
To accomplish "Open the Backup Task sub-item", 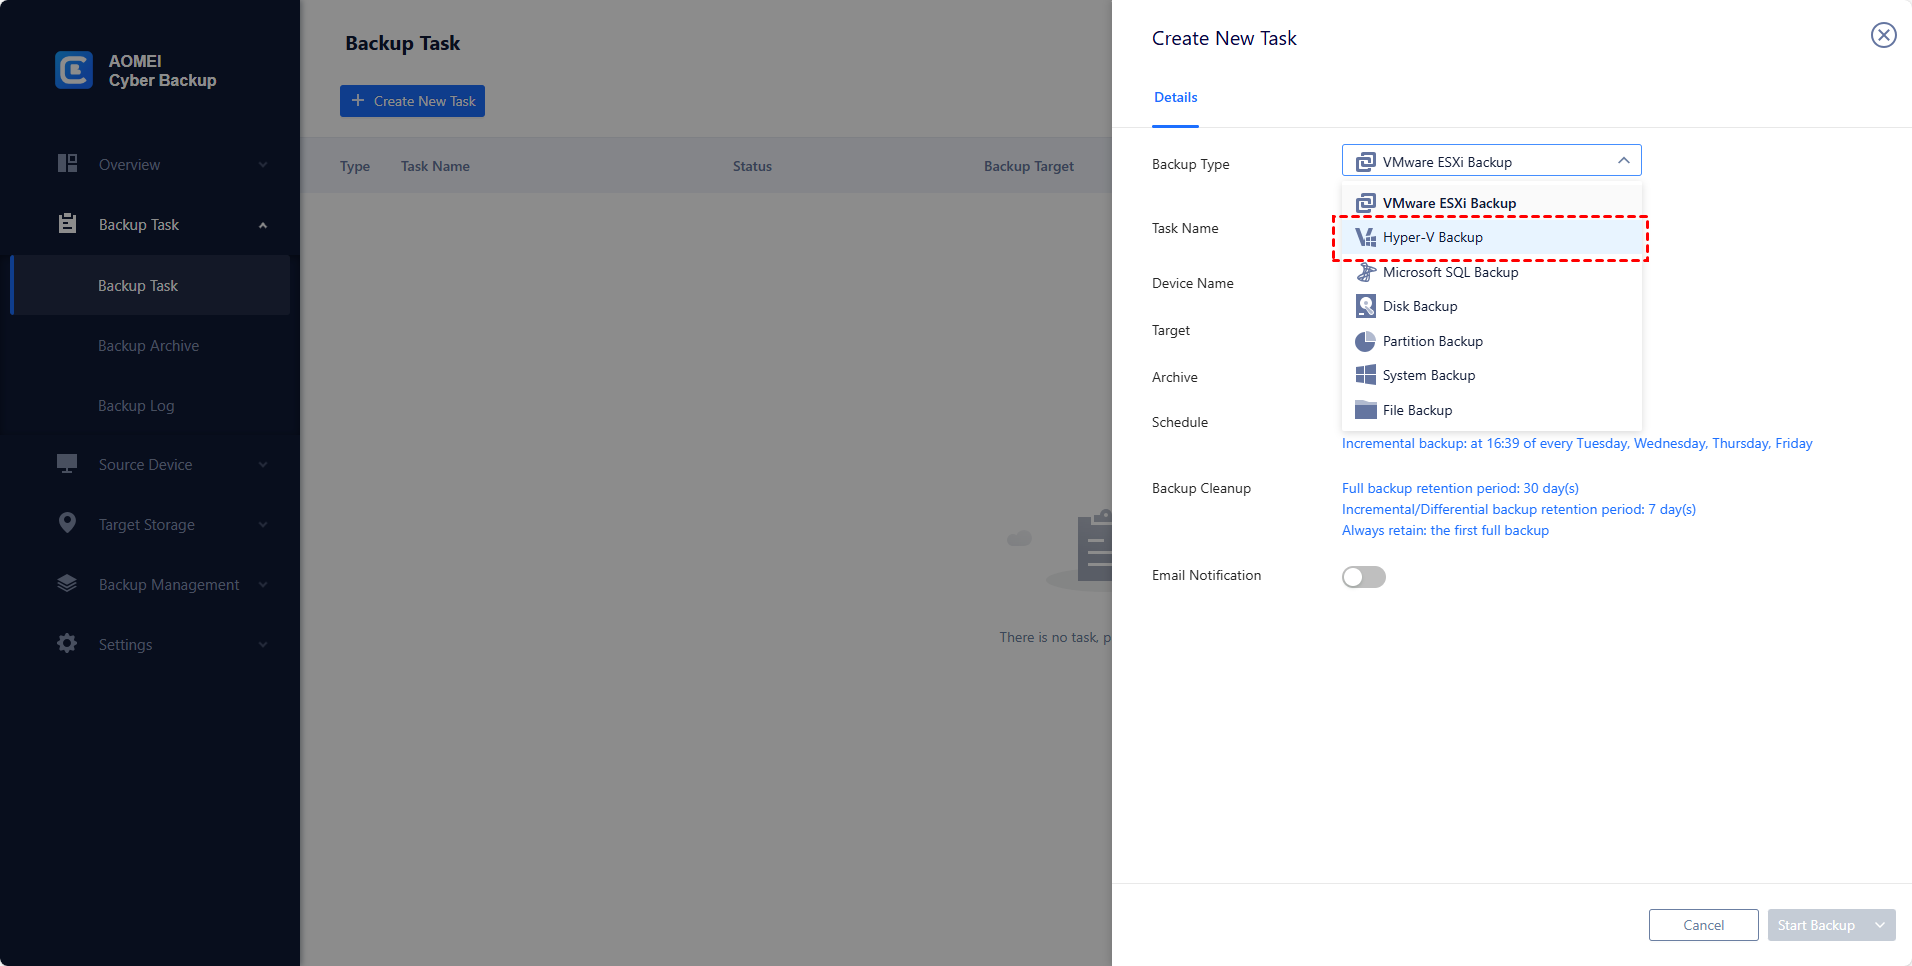I will [150, 285].
